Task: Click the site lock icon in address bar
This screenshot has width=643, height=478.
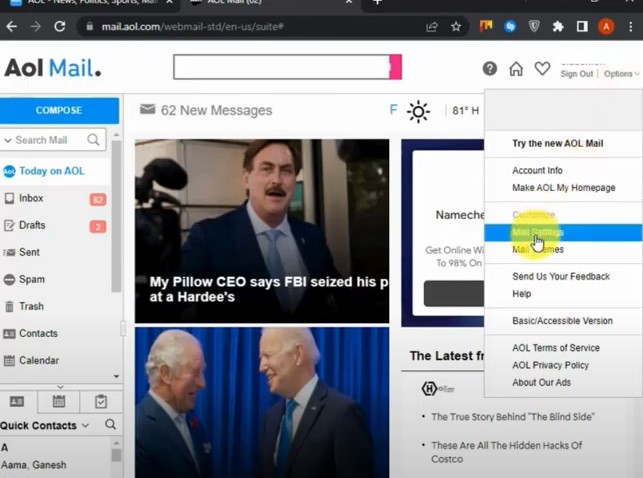Action: 89,27
